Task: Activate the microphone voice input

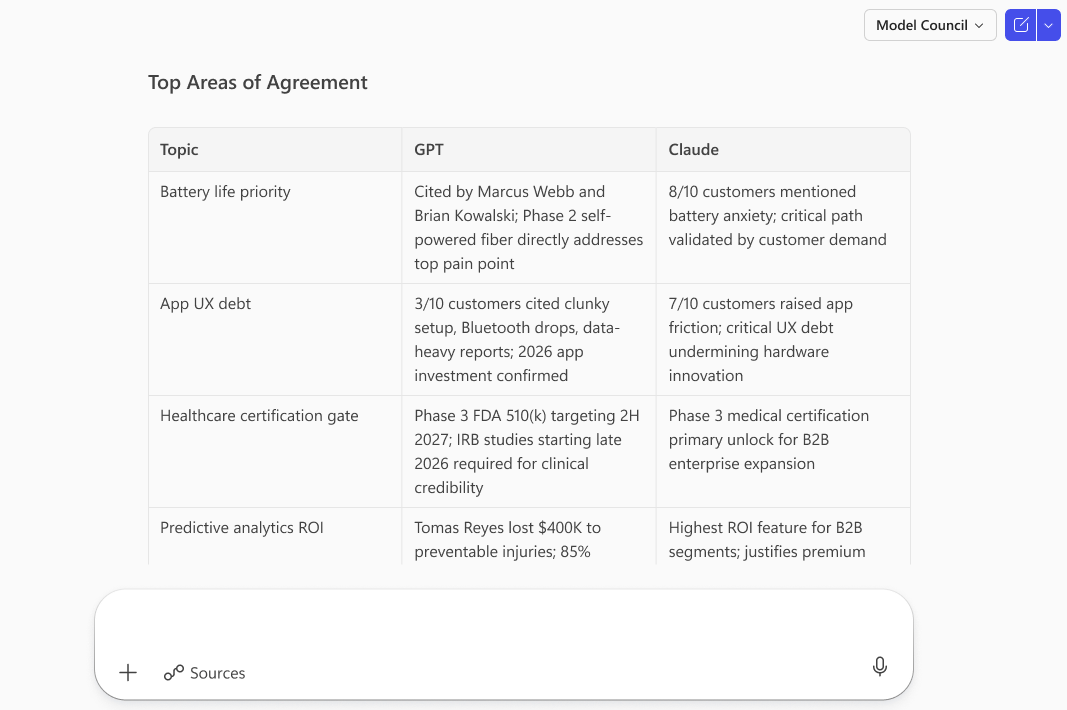Action: pyautogui.click(x=879, y=667)
